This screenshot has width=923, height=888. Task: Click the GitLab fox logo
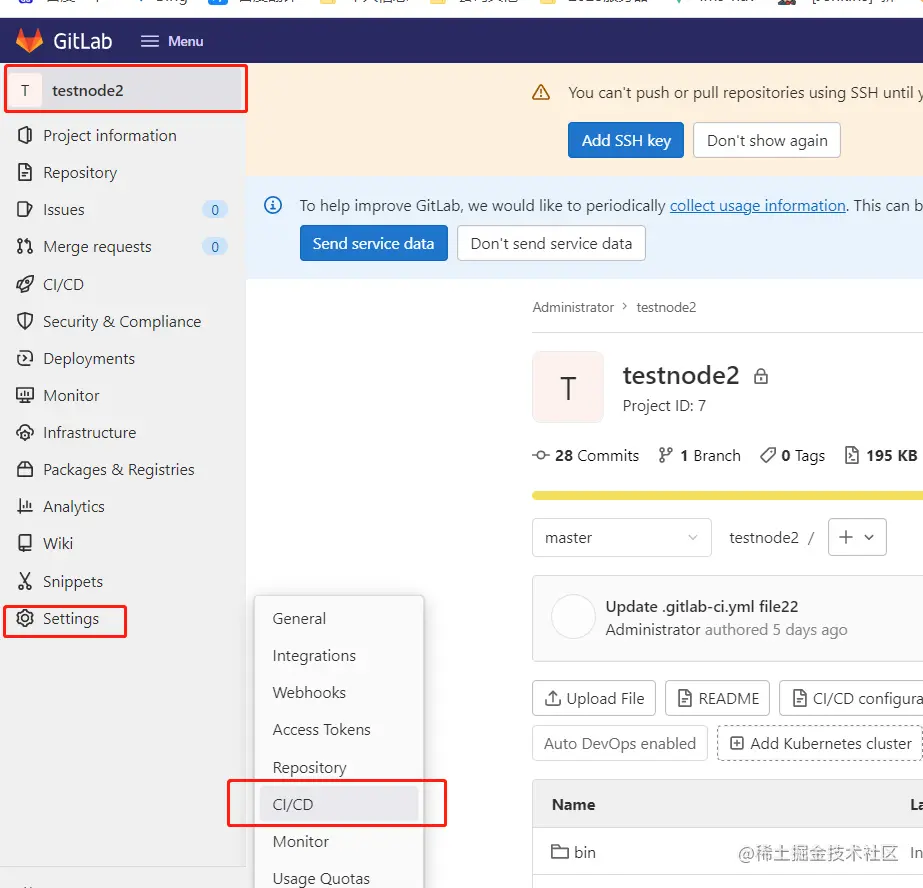coord(29,41)
